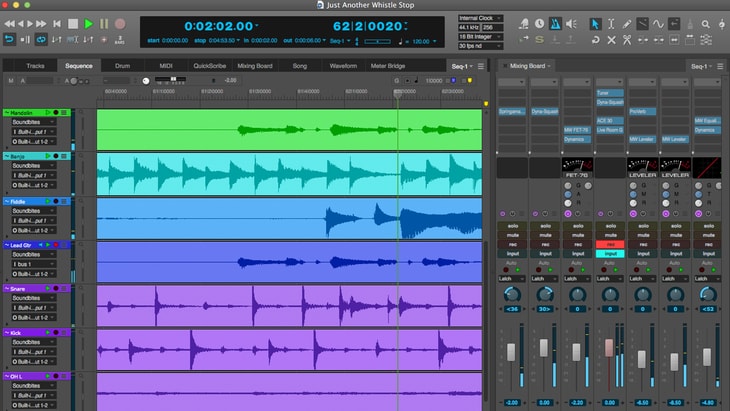730x411 pixels.
Task: Open the Soundbites dropdown on the Mandolin track
Action: click(x=33, y=122)
